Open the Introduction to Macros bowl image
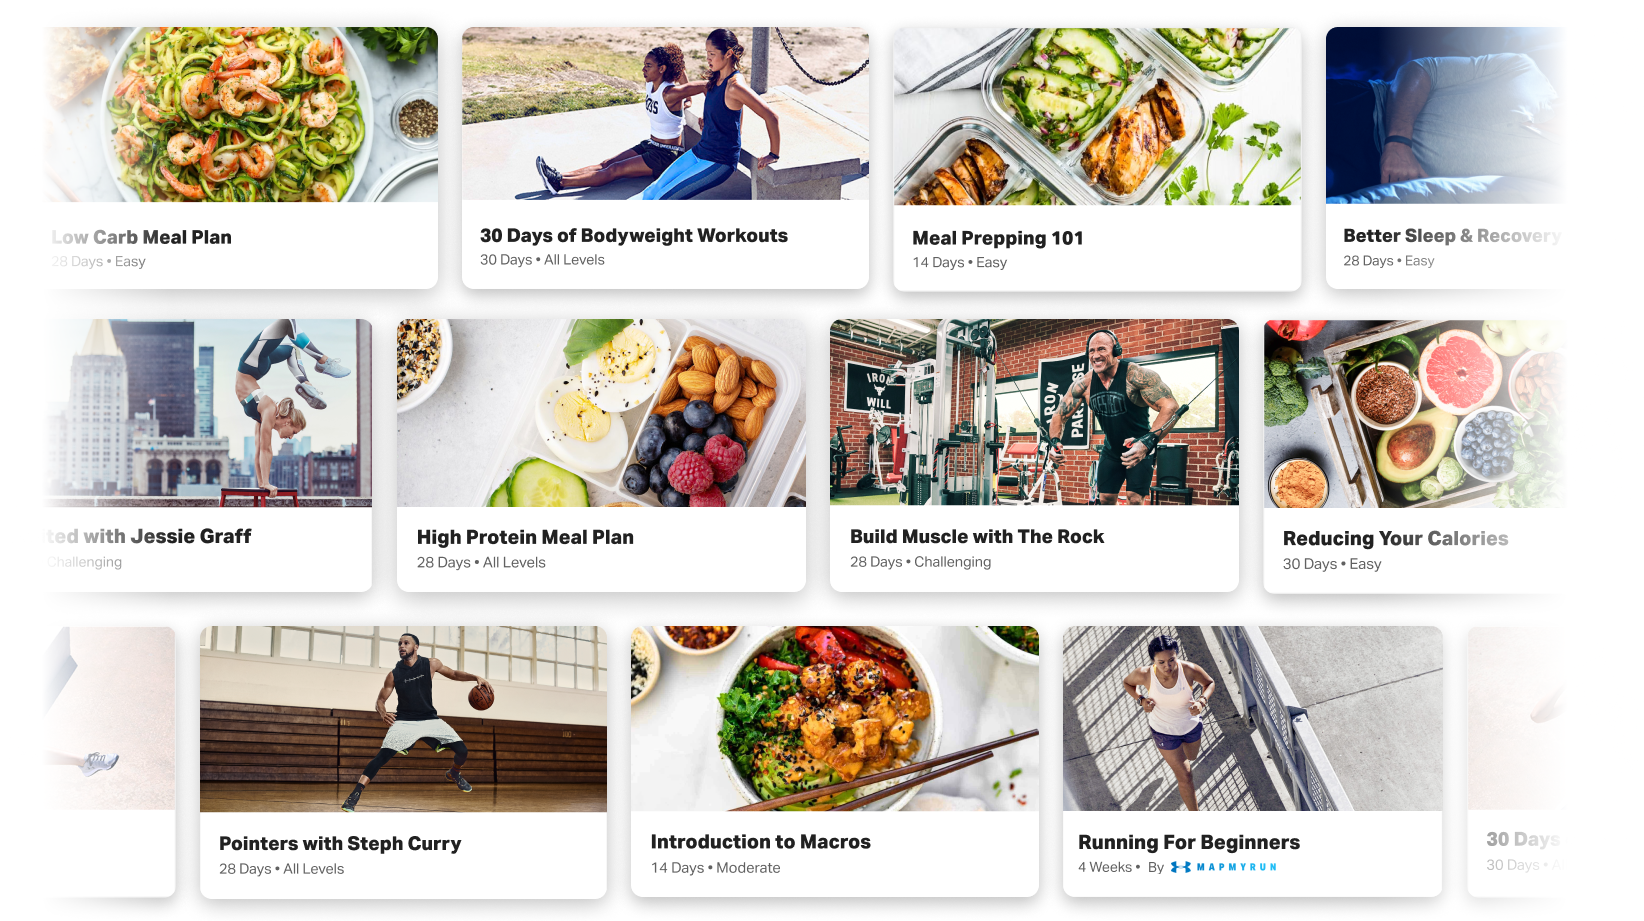1644x921 pixels. (835, 718)
